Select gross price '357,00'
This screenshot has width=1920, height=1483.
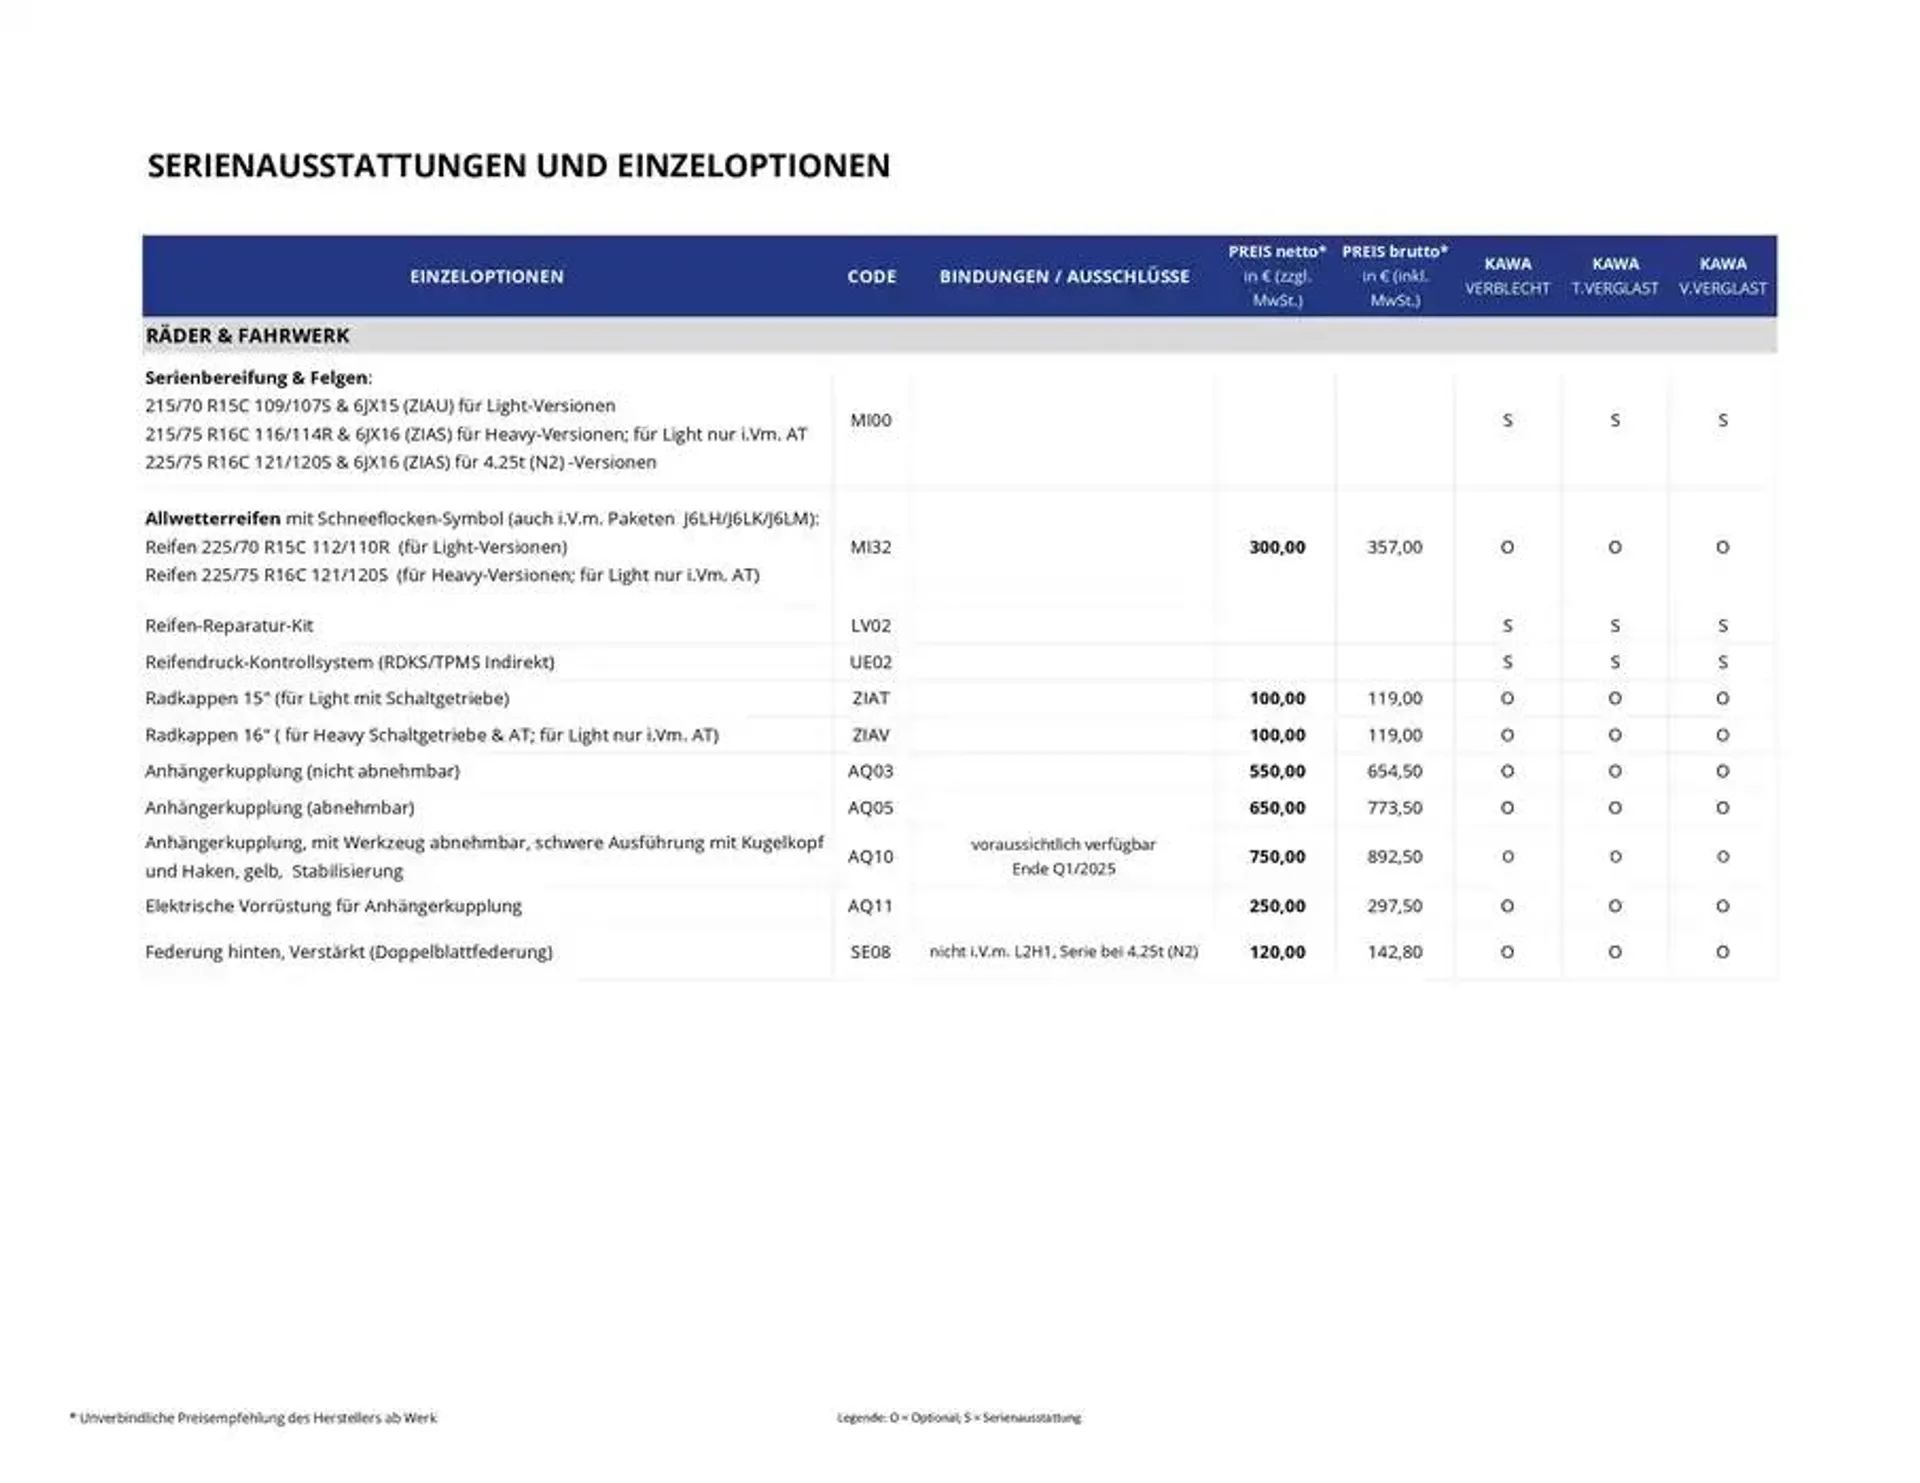(1394, 547)
